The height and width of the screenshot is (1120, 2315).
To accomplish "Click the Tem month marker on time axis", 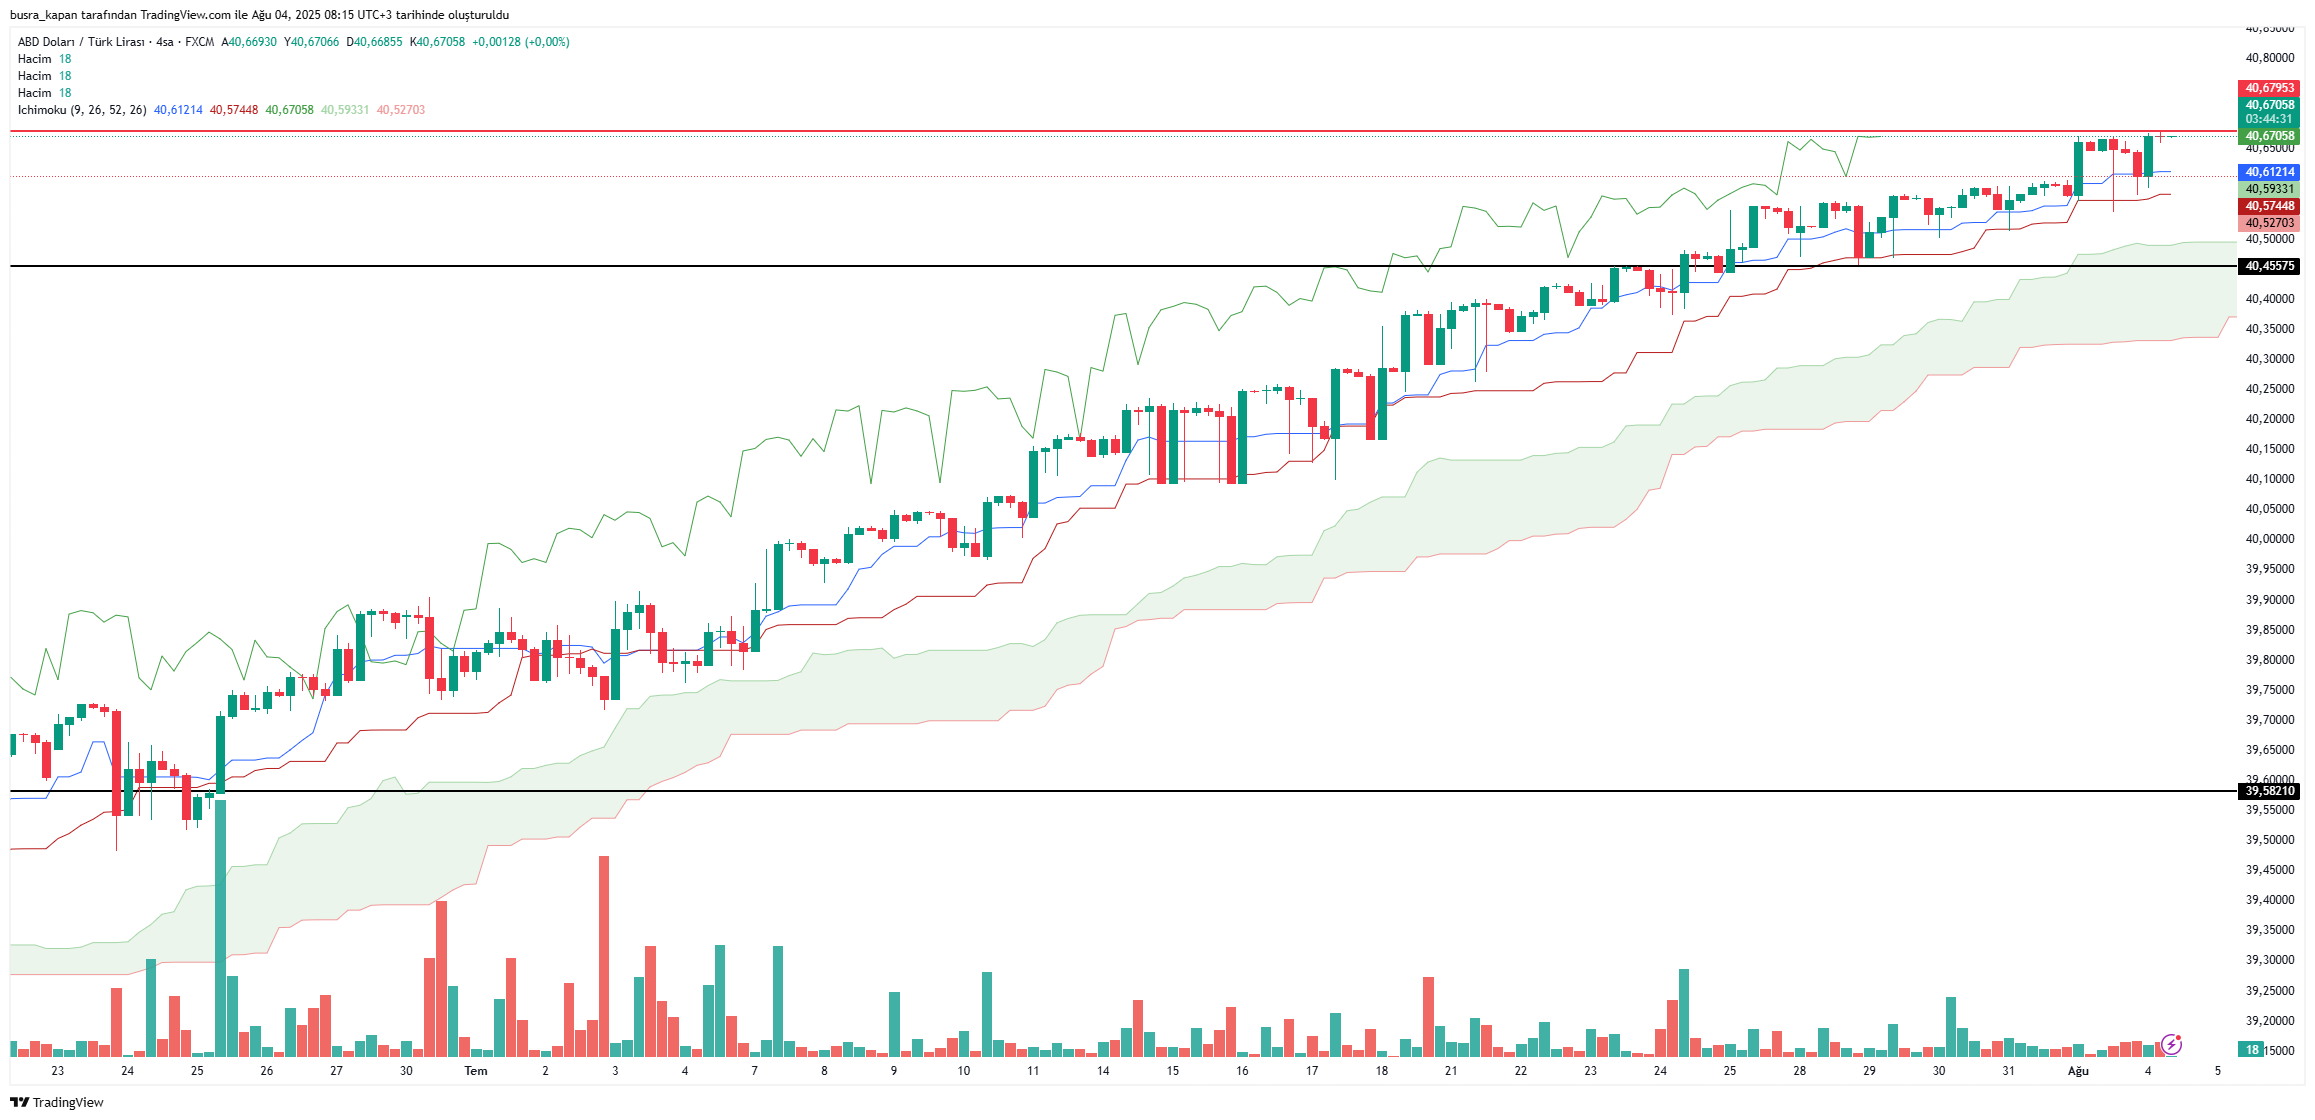I will tap(476, 1071).
